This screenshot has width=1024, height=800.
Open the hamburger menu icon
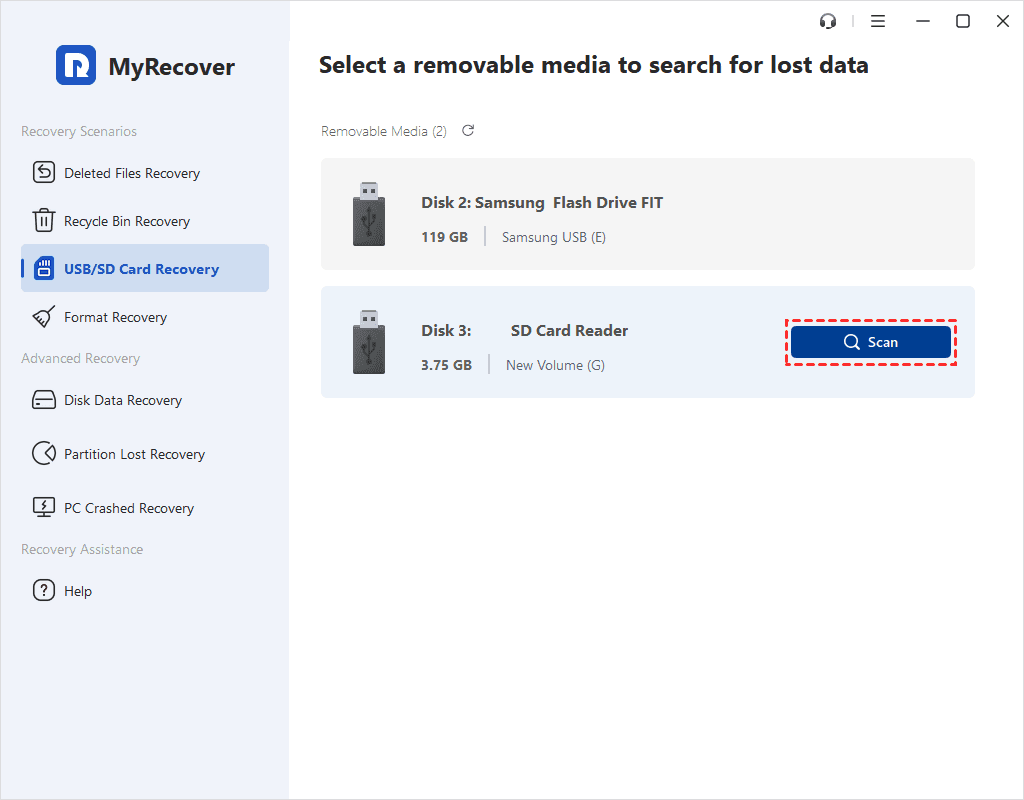(x=878, y=22)
